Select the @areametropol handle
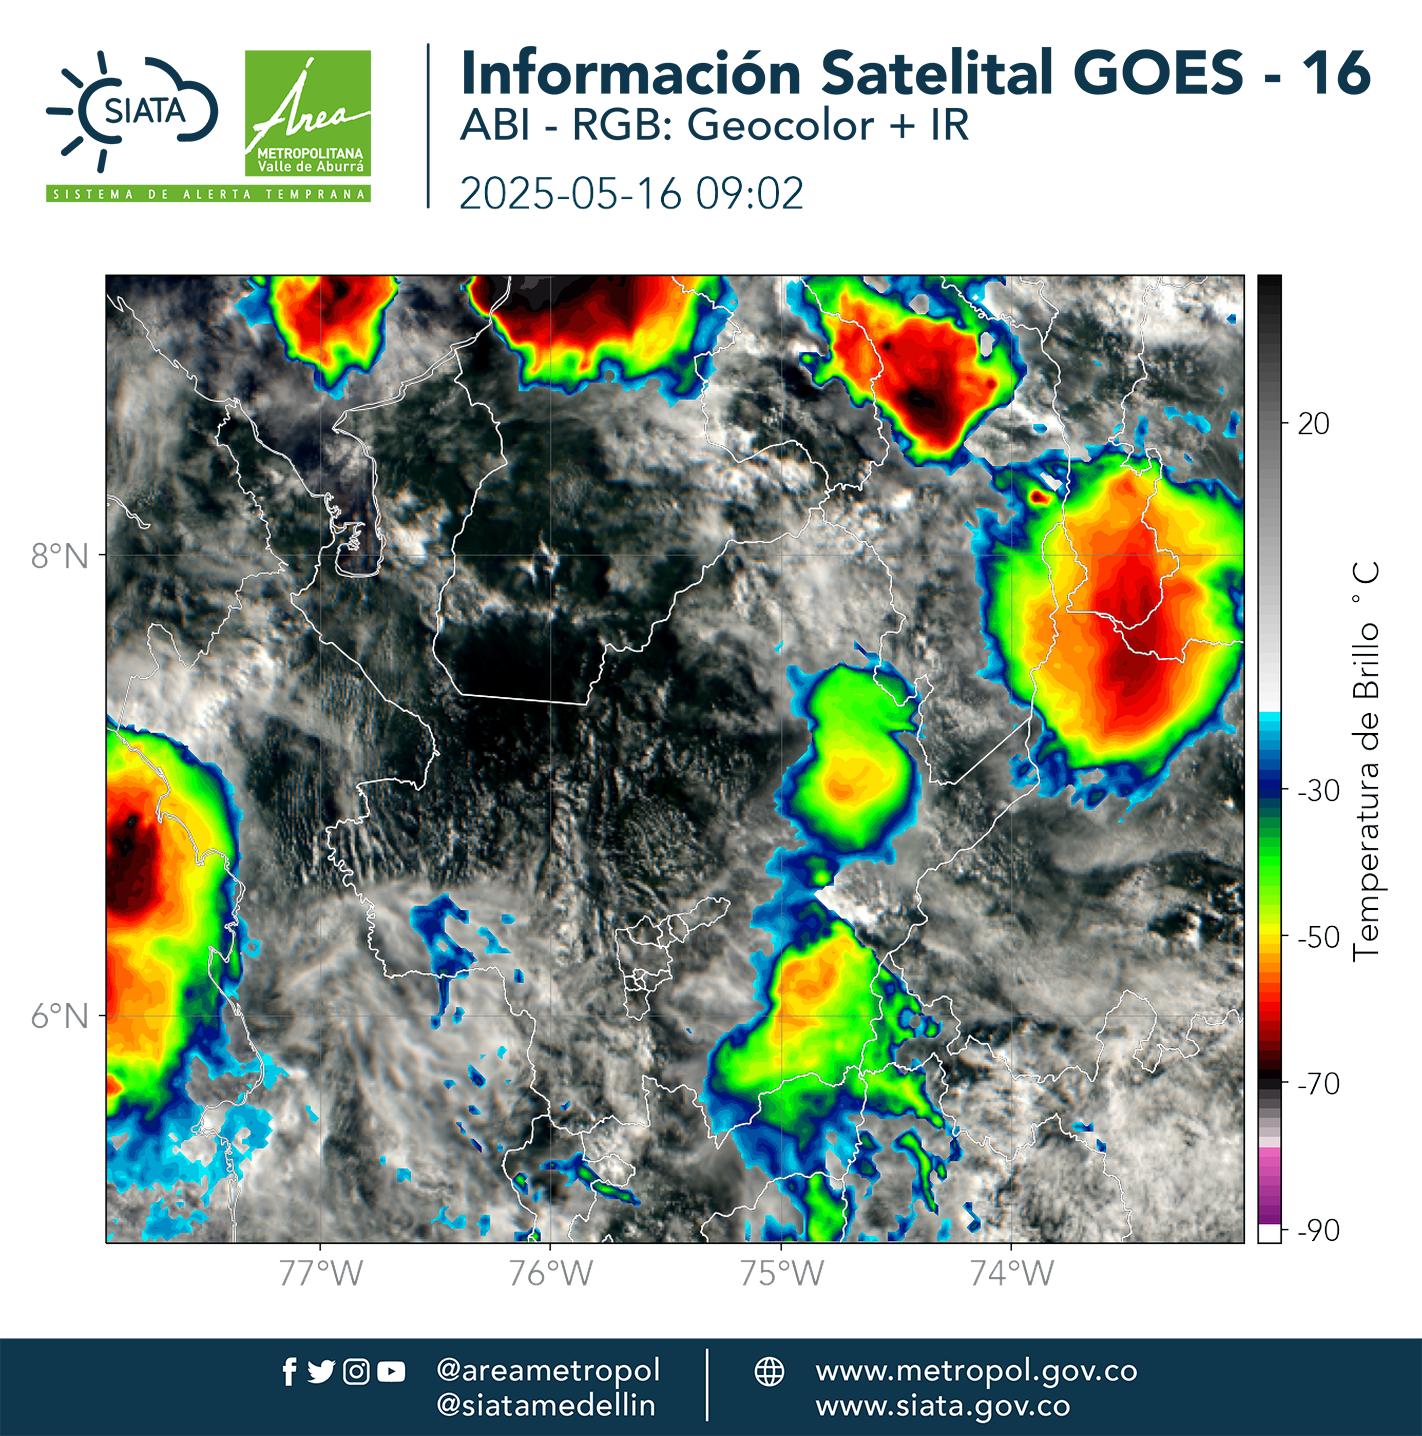 point(548,1371)
